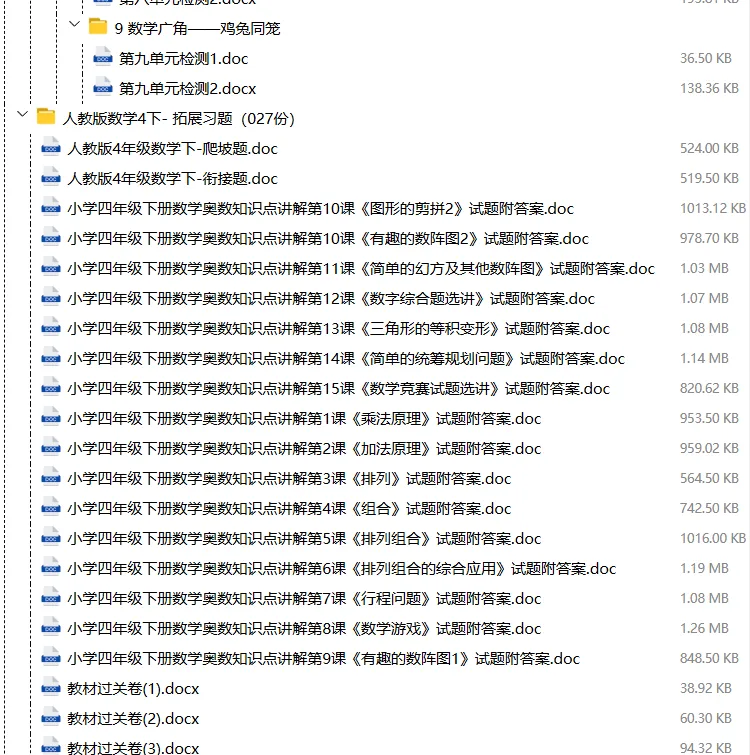Screen dimensions: 750x755
Task: Select the 第14课《简单的统筹规划问题》file name
Action: (346, 359)
